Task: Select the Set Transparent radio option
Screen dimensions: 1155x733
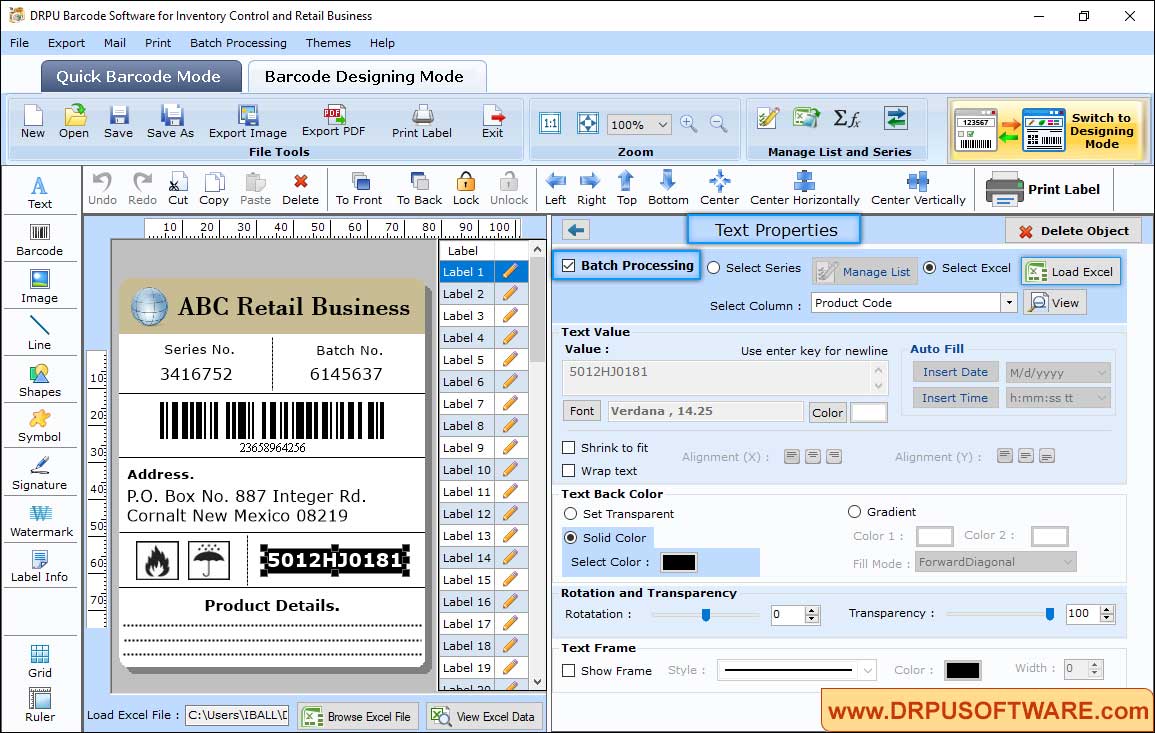Action: pos(570,514)
